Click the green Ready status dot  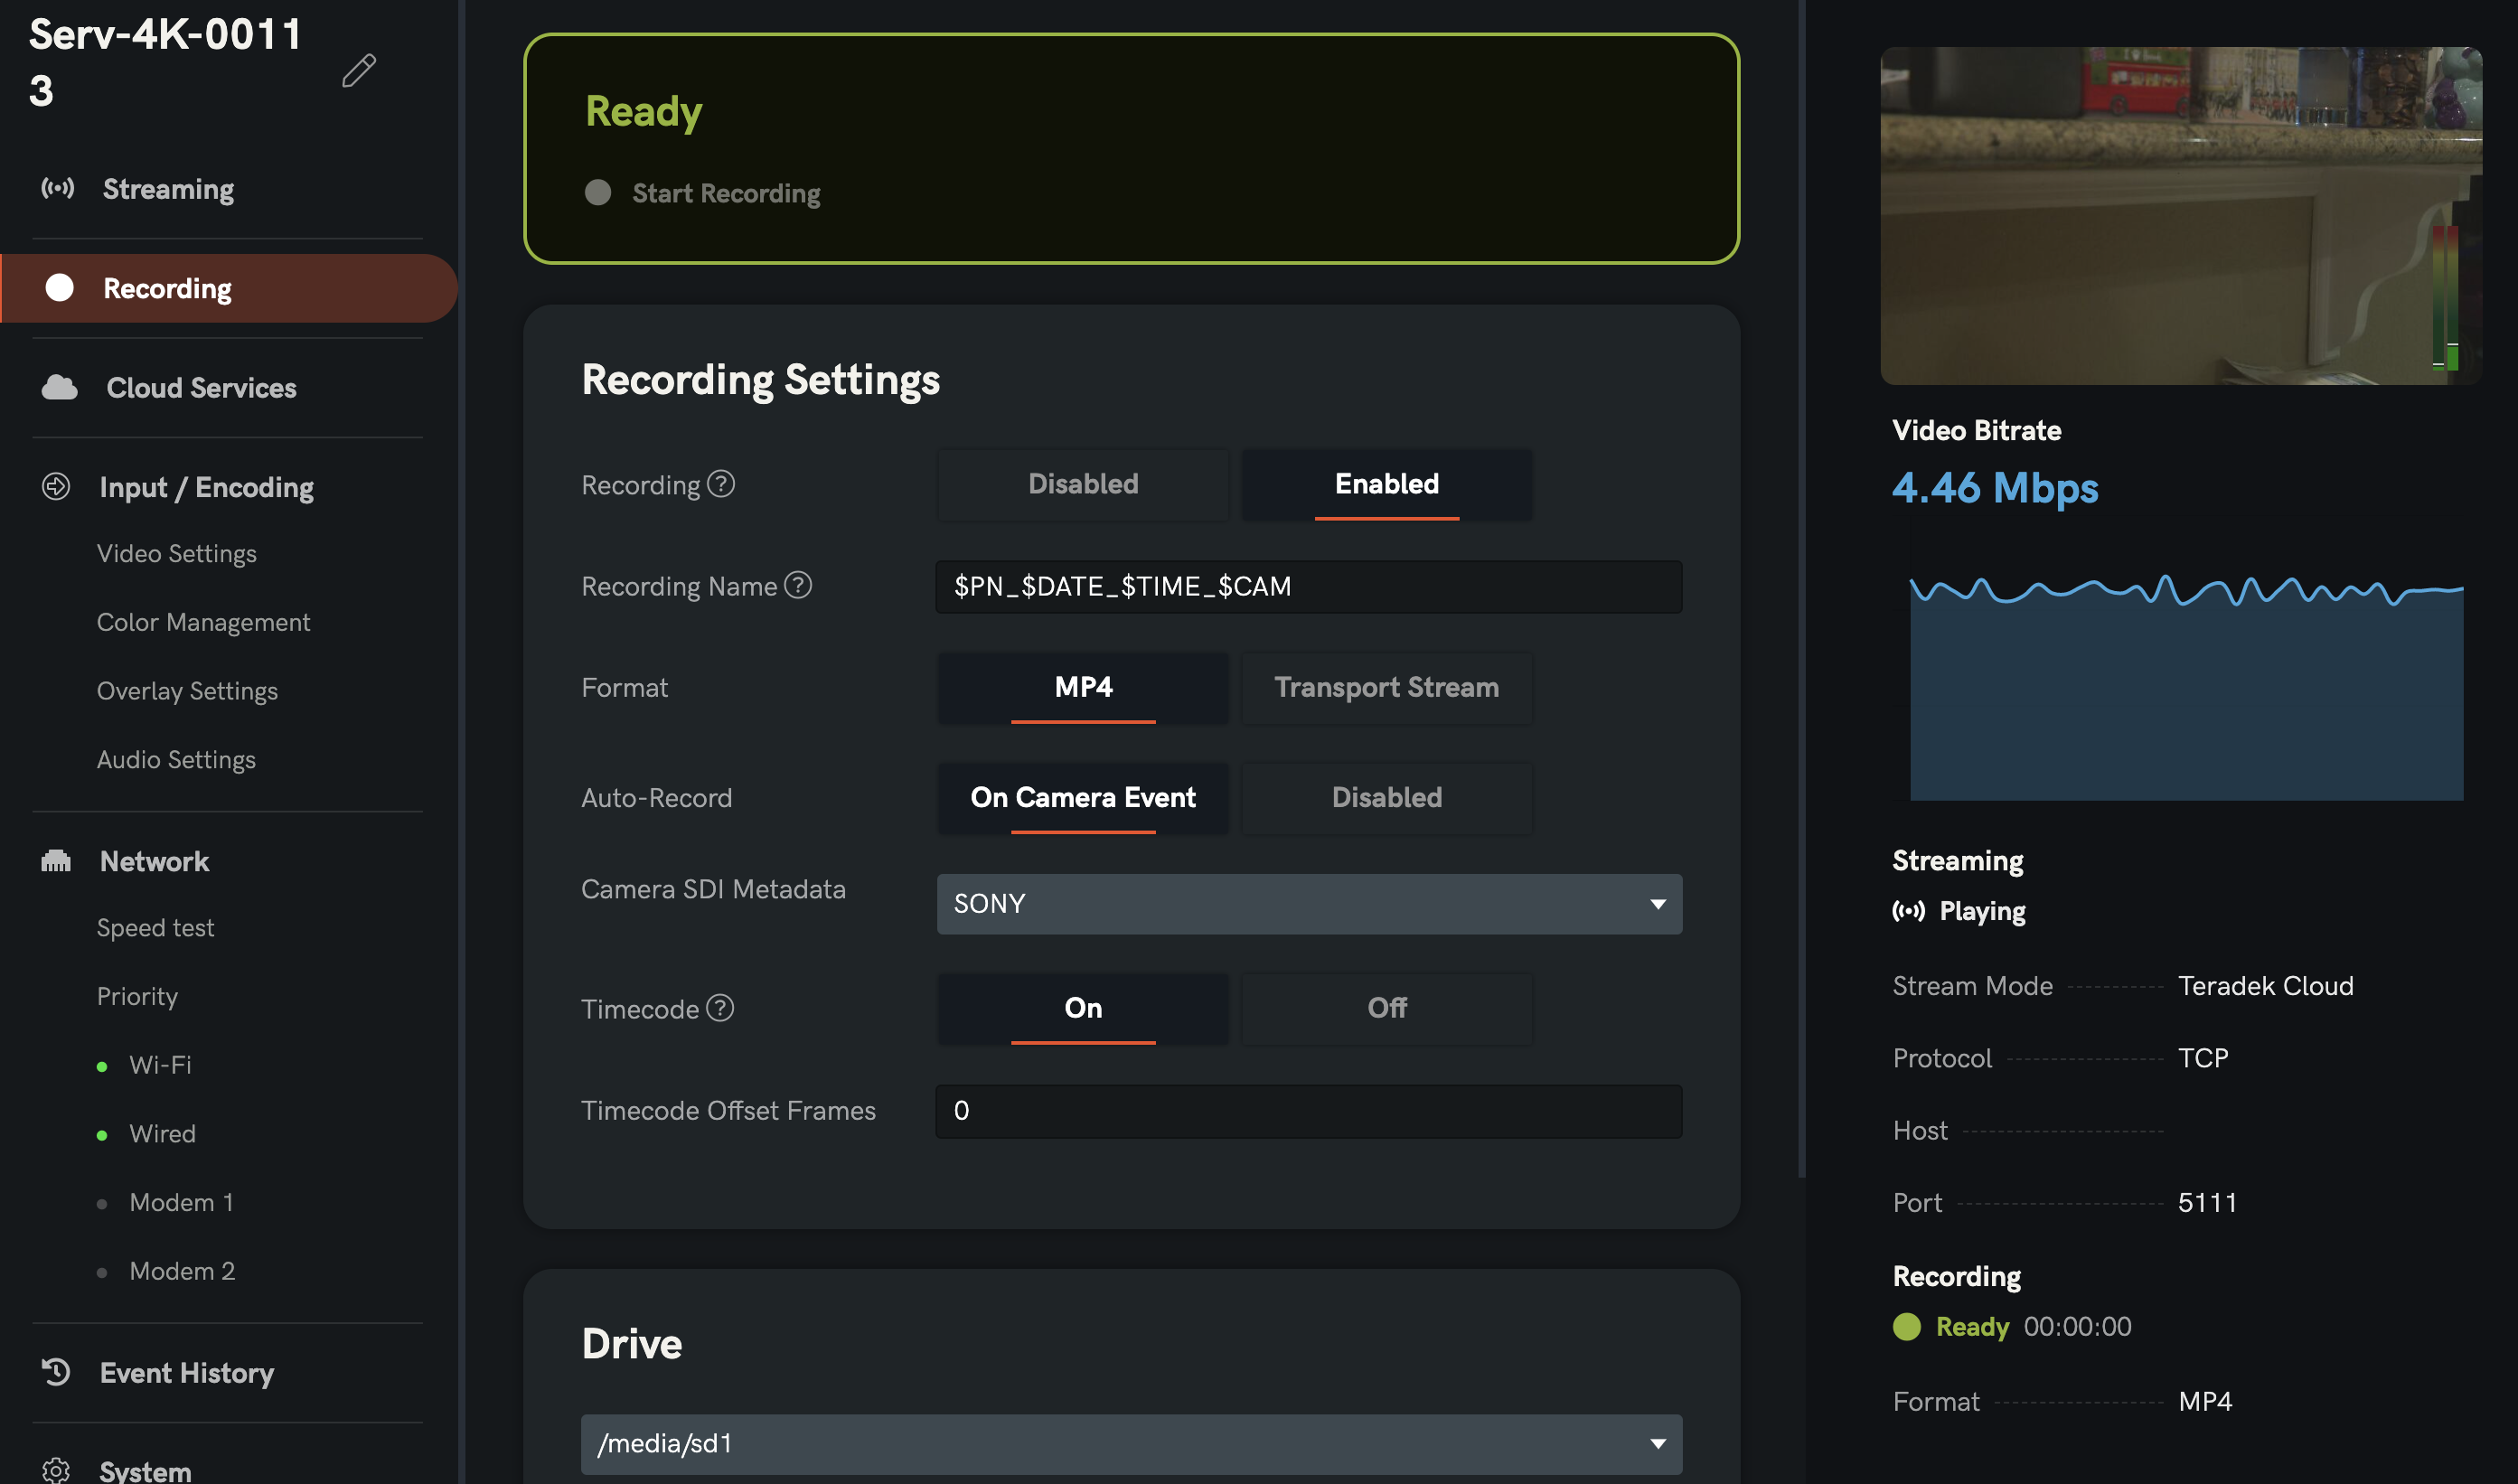point(1907,1327)
